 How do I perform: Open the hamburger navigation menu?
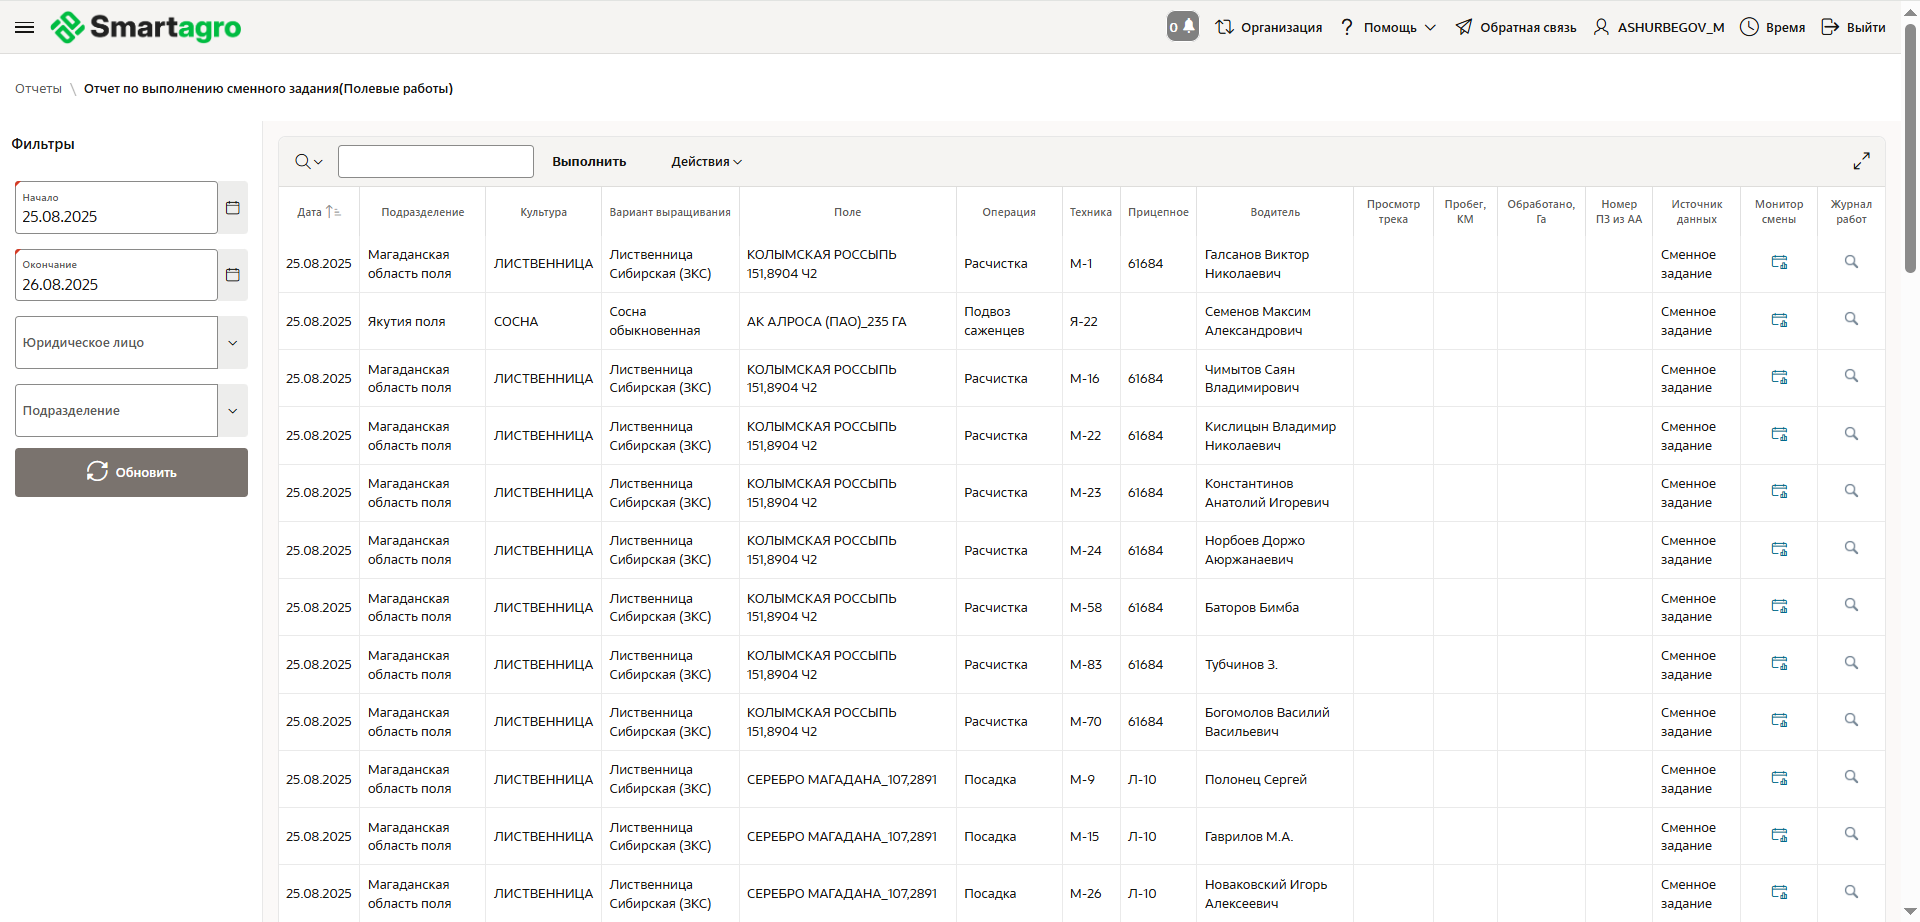pyautogui.click(x=25, y=28)
